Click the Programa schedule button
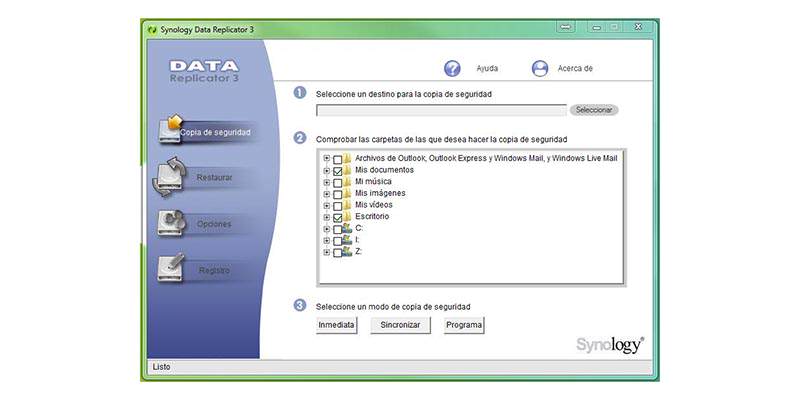Screen dimensions: 800x400 [x=464, y=325]
